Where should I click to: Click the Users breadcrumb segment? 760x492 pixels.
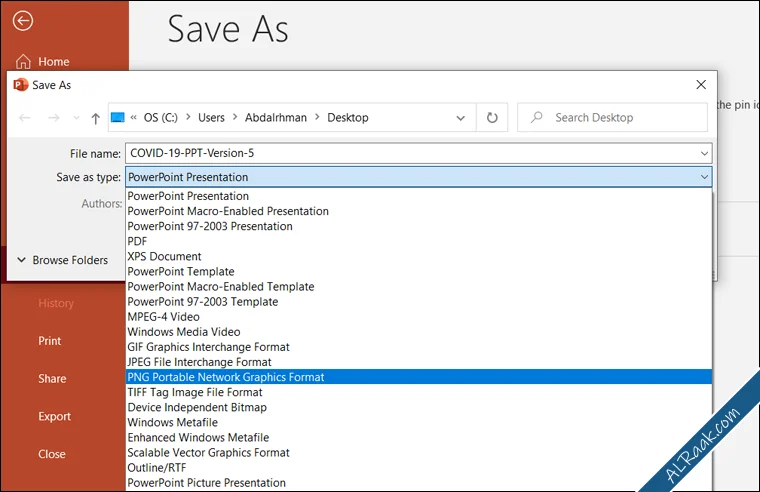pyautogui.click(x=211, y=117)
